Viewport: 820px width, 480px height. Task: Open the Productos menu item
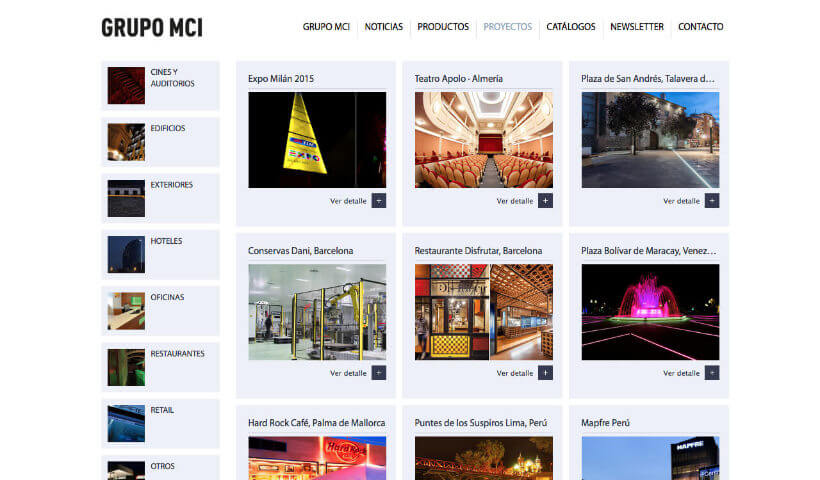tap(443, 27)
